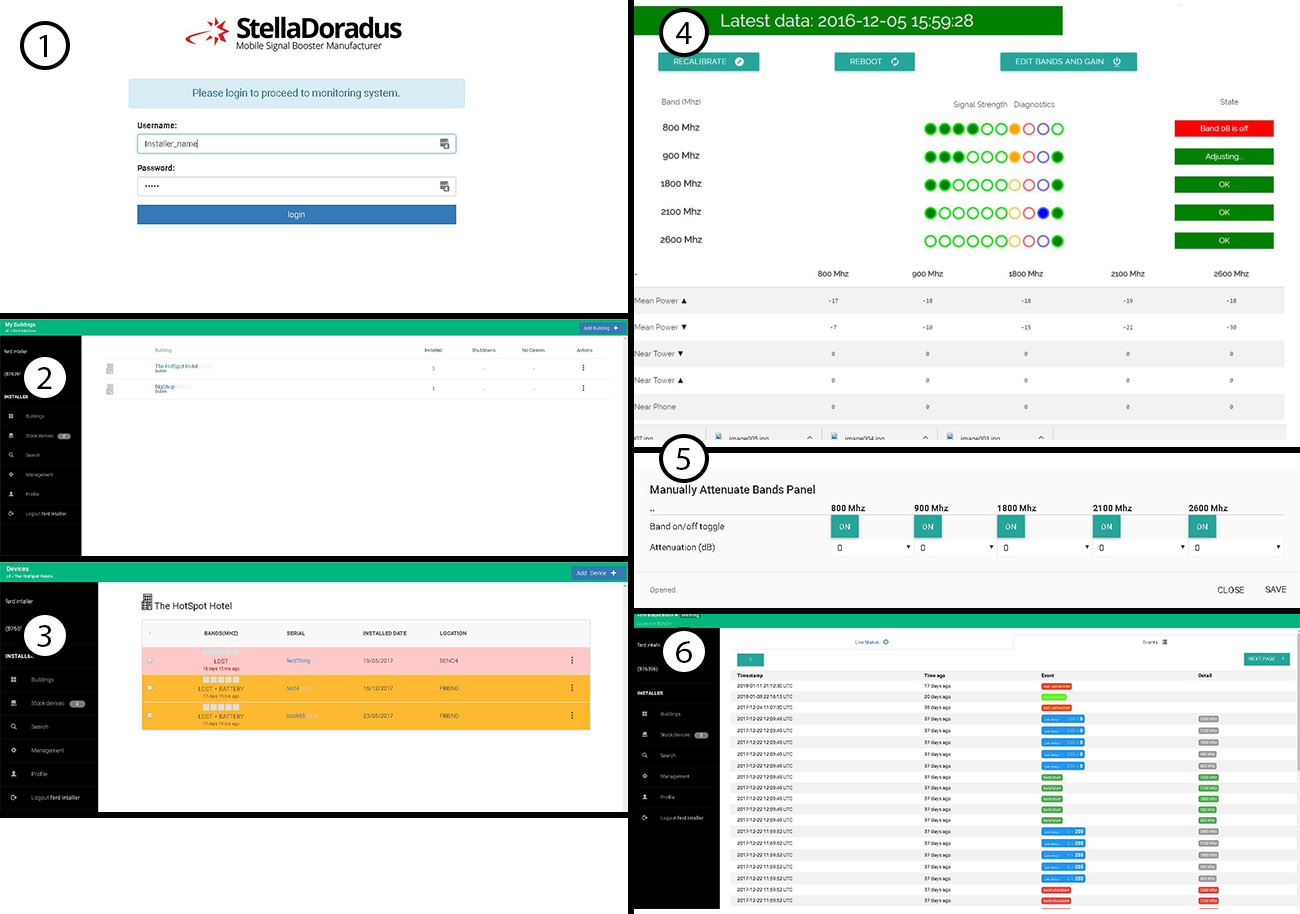
Task: Toggle the 2600 Mhz band ON switch
Action: (x=1202, y=527)
